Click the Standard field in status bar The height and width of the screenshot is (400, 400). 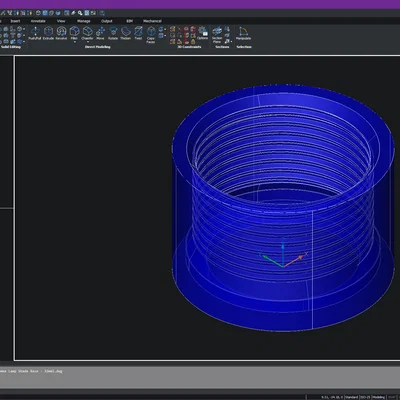[x=351, y=397]
